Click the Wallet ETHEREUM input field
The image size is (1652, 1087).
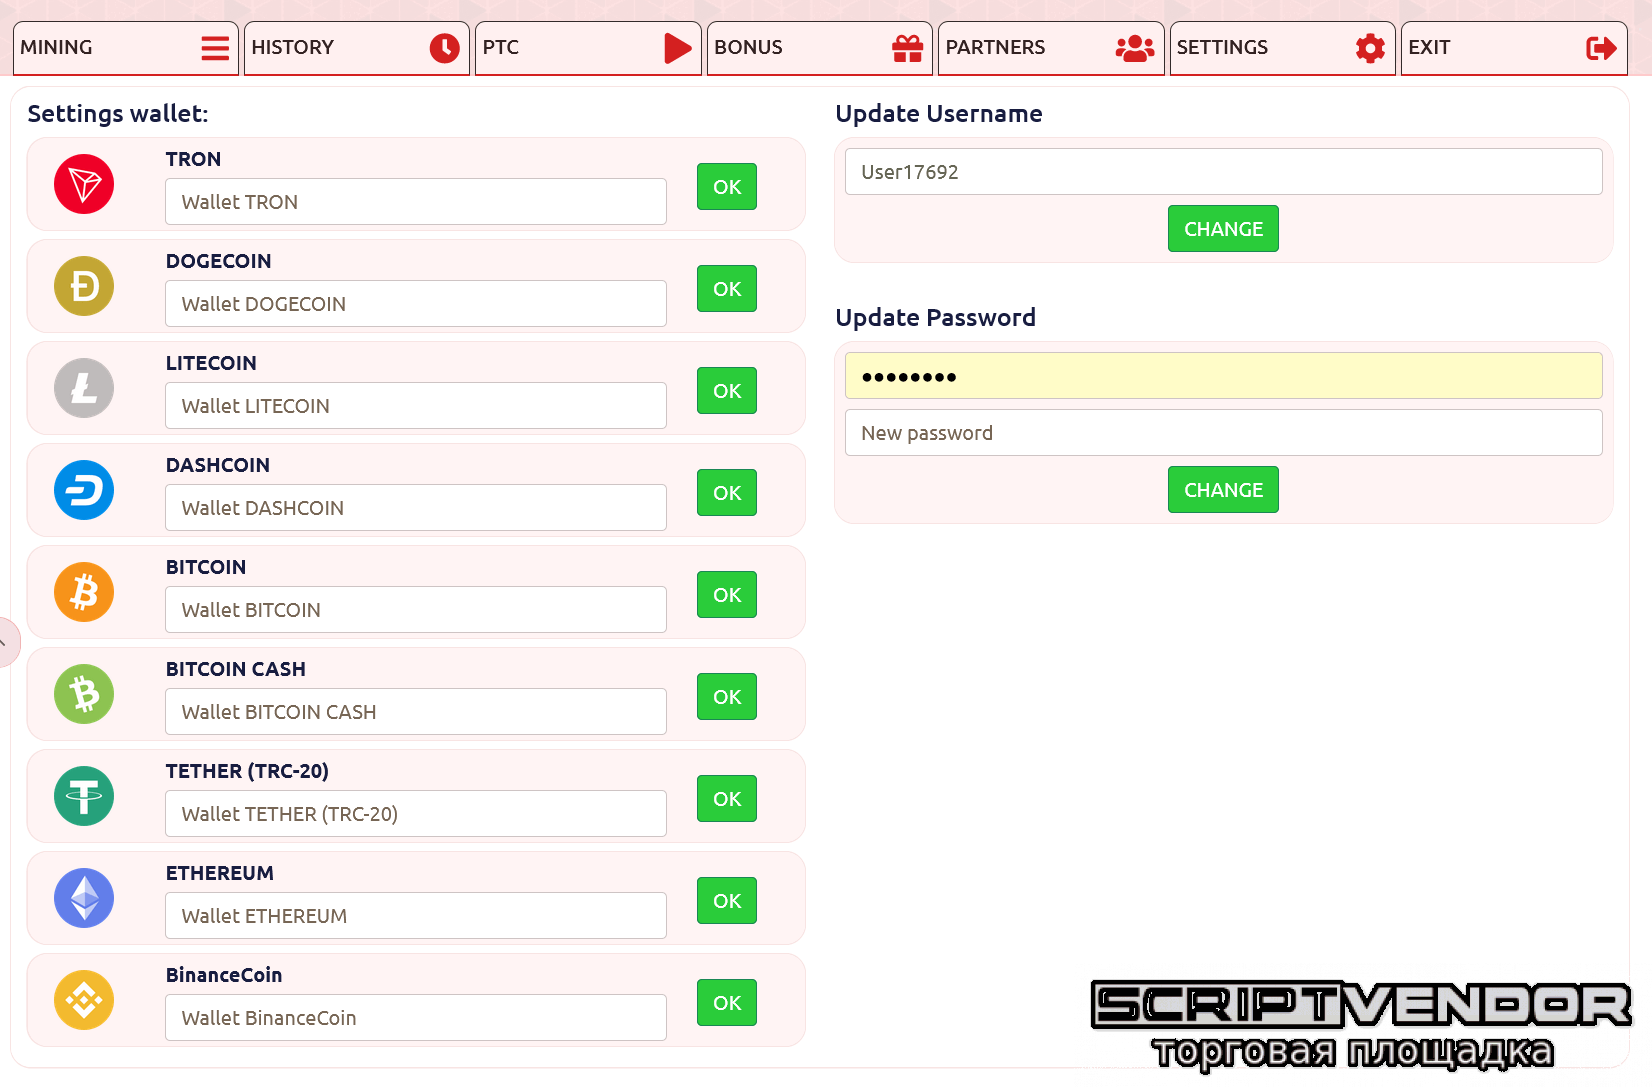(x=416, y=916)
